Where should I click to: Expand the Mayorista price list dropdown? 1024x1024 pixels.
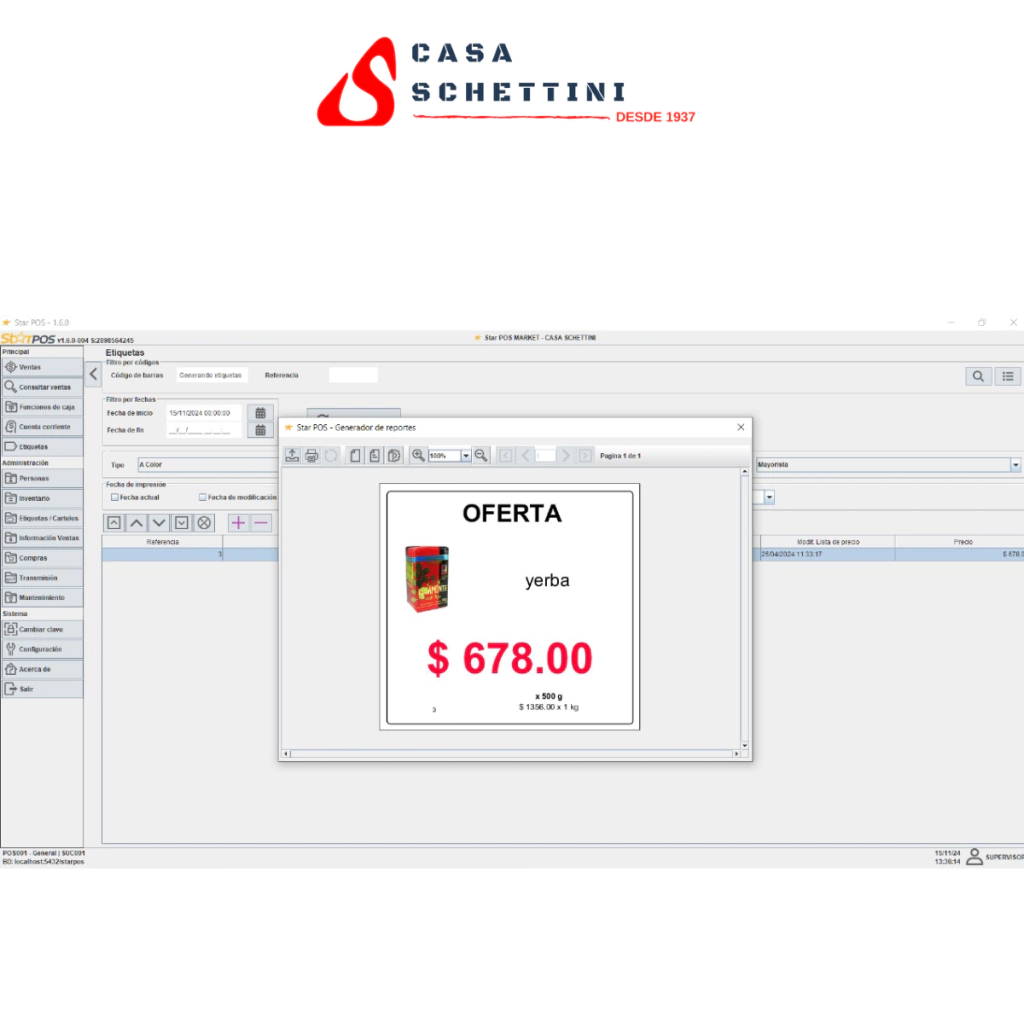pos(1015,465)
